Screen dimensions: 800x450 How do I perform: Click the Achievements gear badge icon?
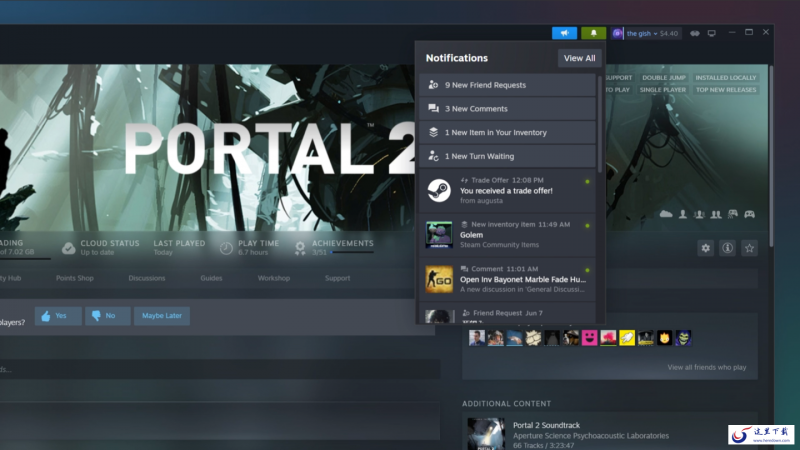(300, 248)
